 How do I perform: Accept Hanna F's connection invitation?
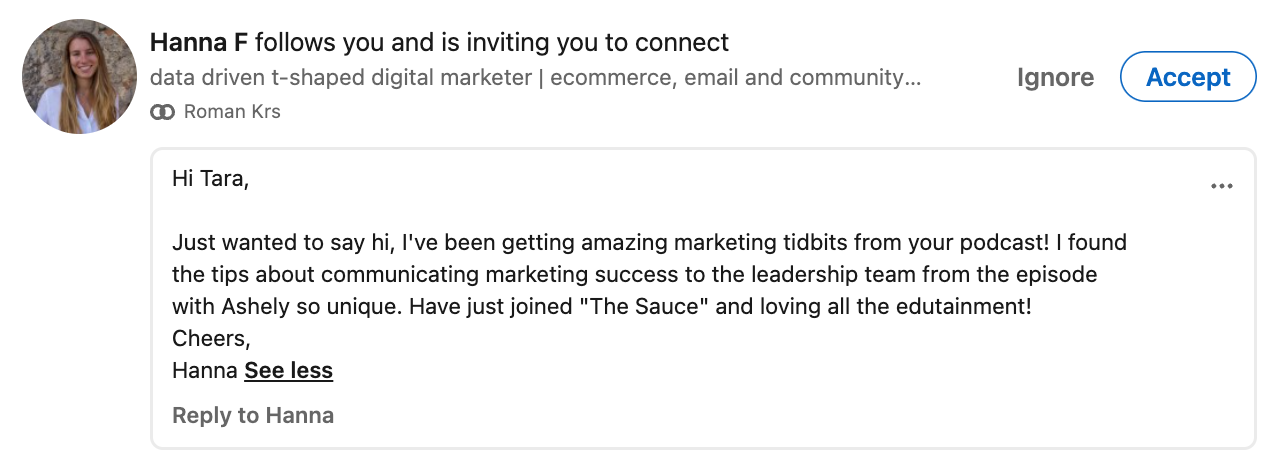1188,77
